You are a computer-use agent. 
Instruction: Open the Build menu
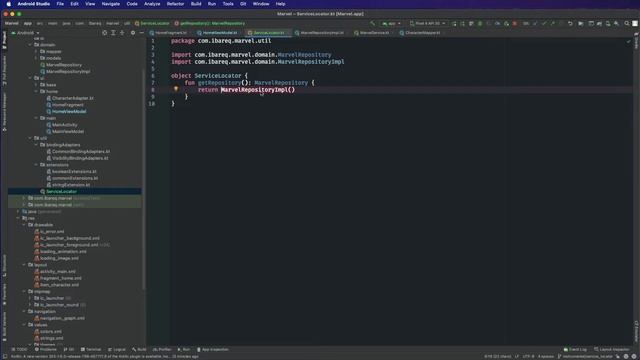[196, 4]
